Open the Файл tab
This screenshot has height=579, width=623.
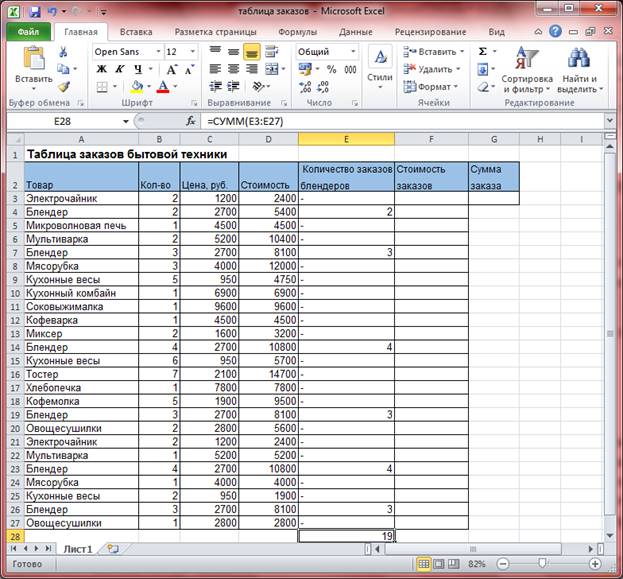[28, 32]
